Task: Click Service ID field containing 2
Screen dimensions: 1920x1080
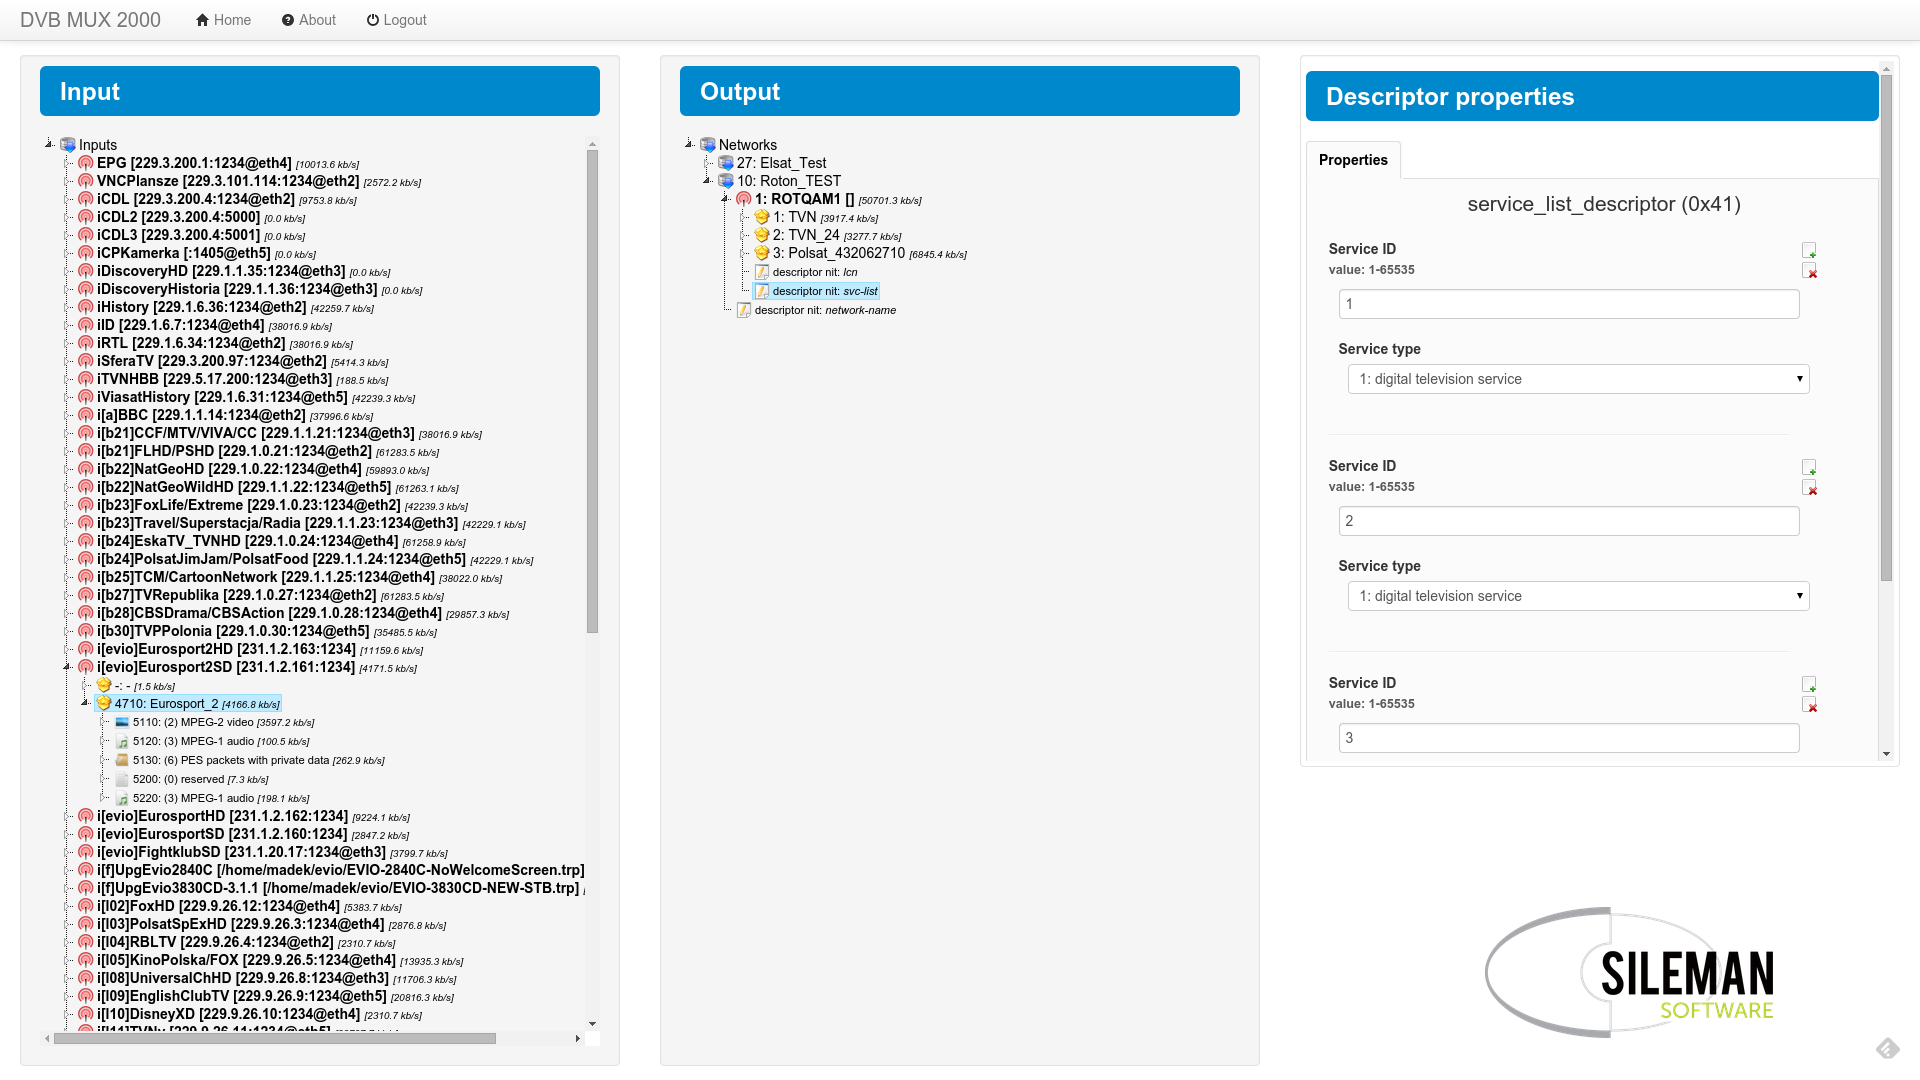Action: [1568, 521]
